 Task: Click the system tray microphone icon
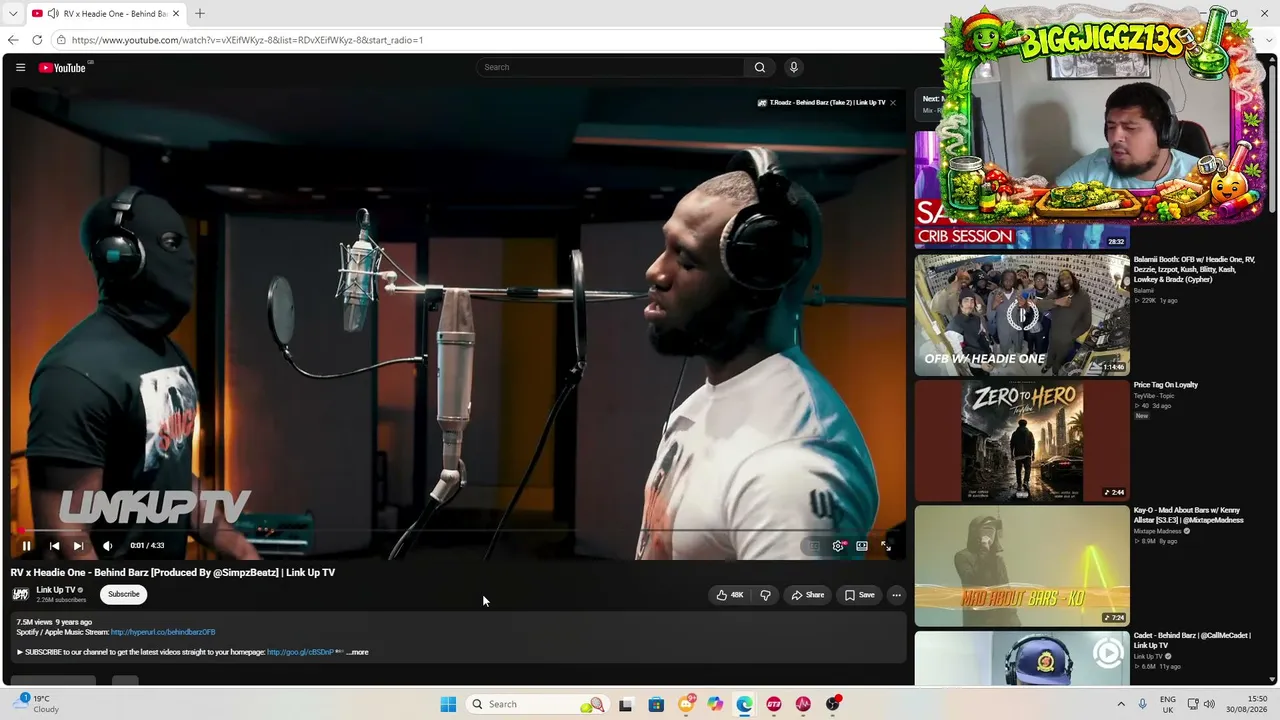coord(1143,704)
